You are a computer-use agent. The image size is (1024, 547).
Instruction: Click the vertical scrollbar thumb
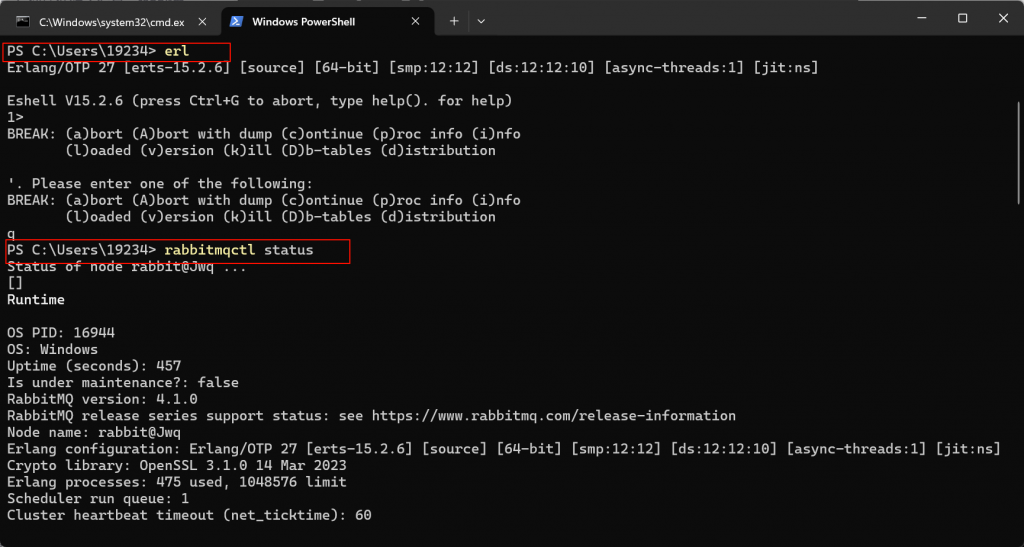click(x=1019, y=153)
